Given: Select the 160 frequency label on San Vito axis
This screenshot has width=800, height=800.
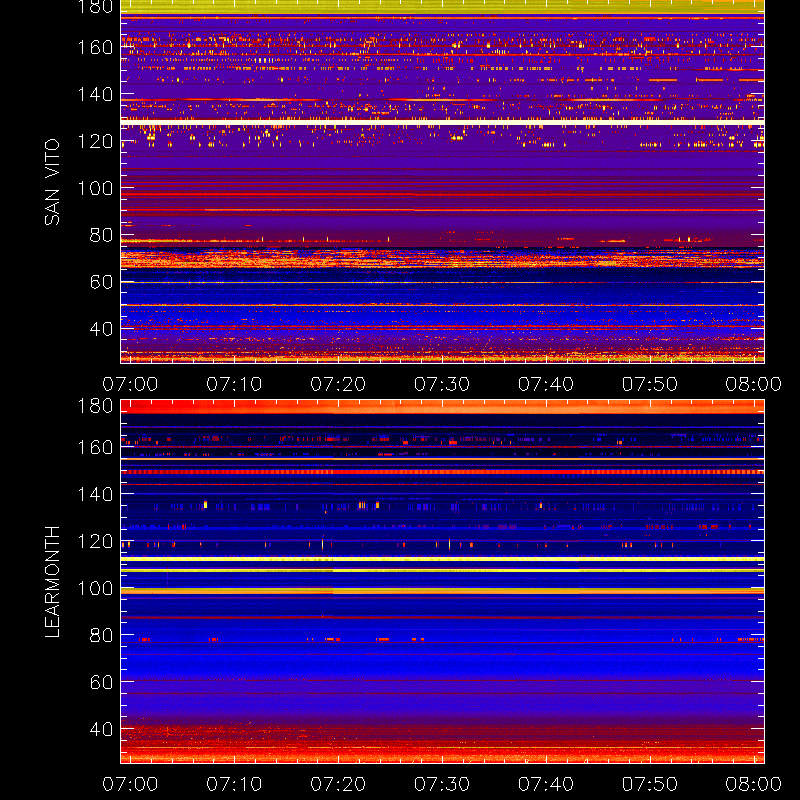Looking at the screenshot, I should [95, 47].
